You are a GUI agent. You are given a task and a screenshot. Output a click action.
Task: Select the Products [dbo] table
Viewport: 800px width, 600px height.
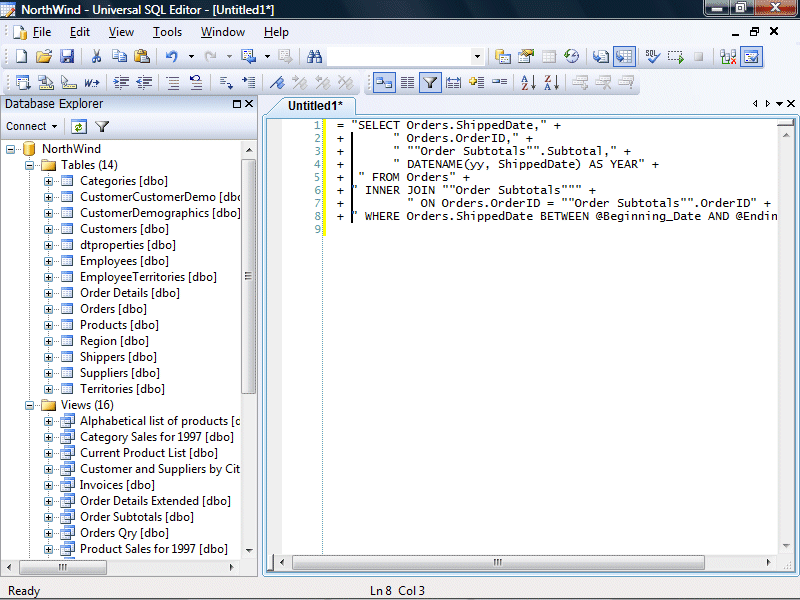(119, 325)
